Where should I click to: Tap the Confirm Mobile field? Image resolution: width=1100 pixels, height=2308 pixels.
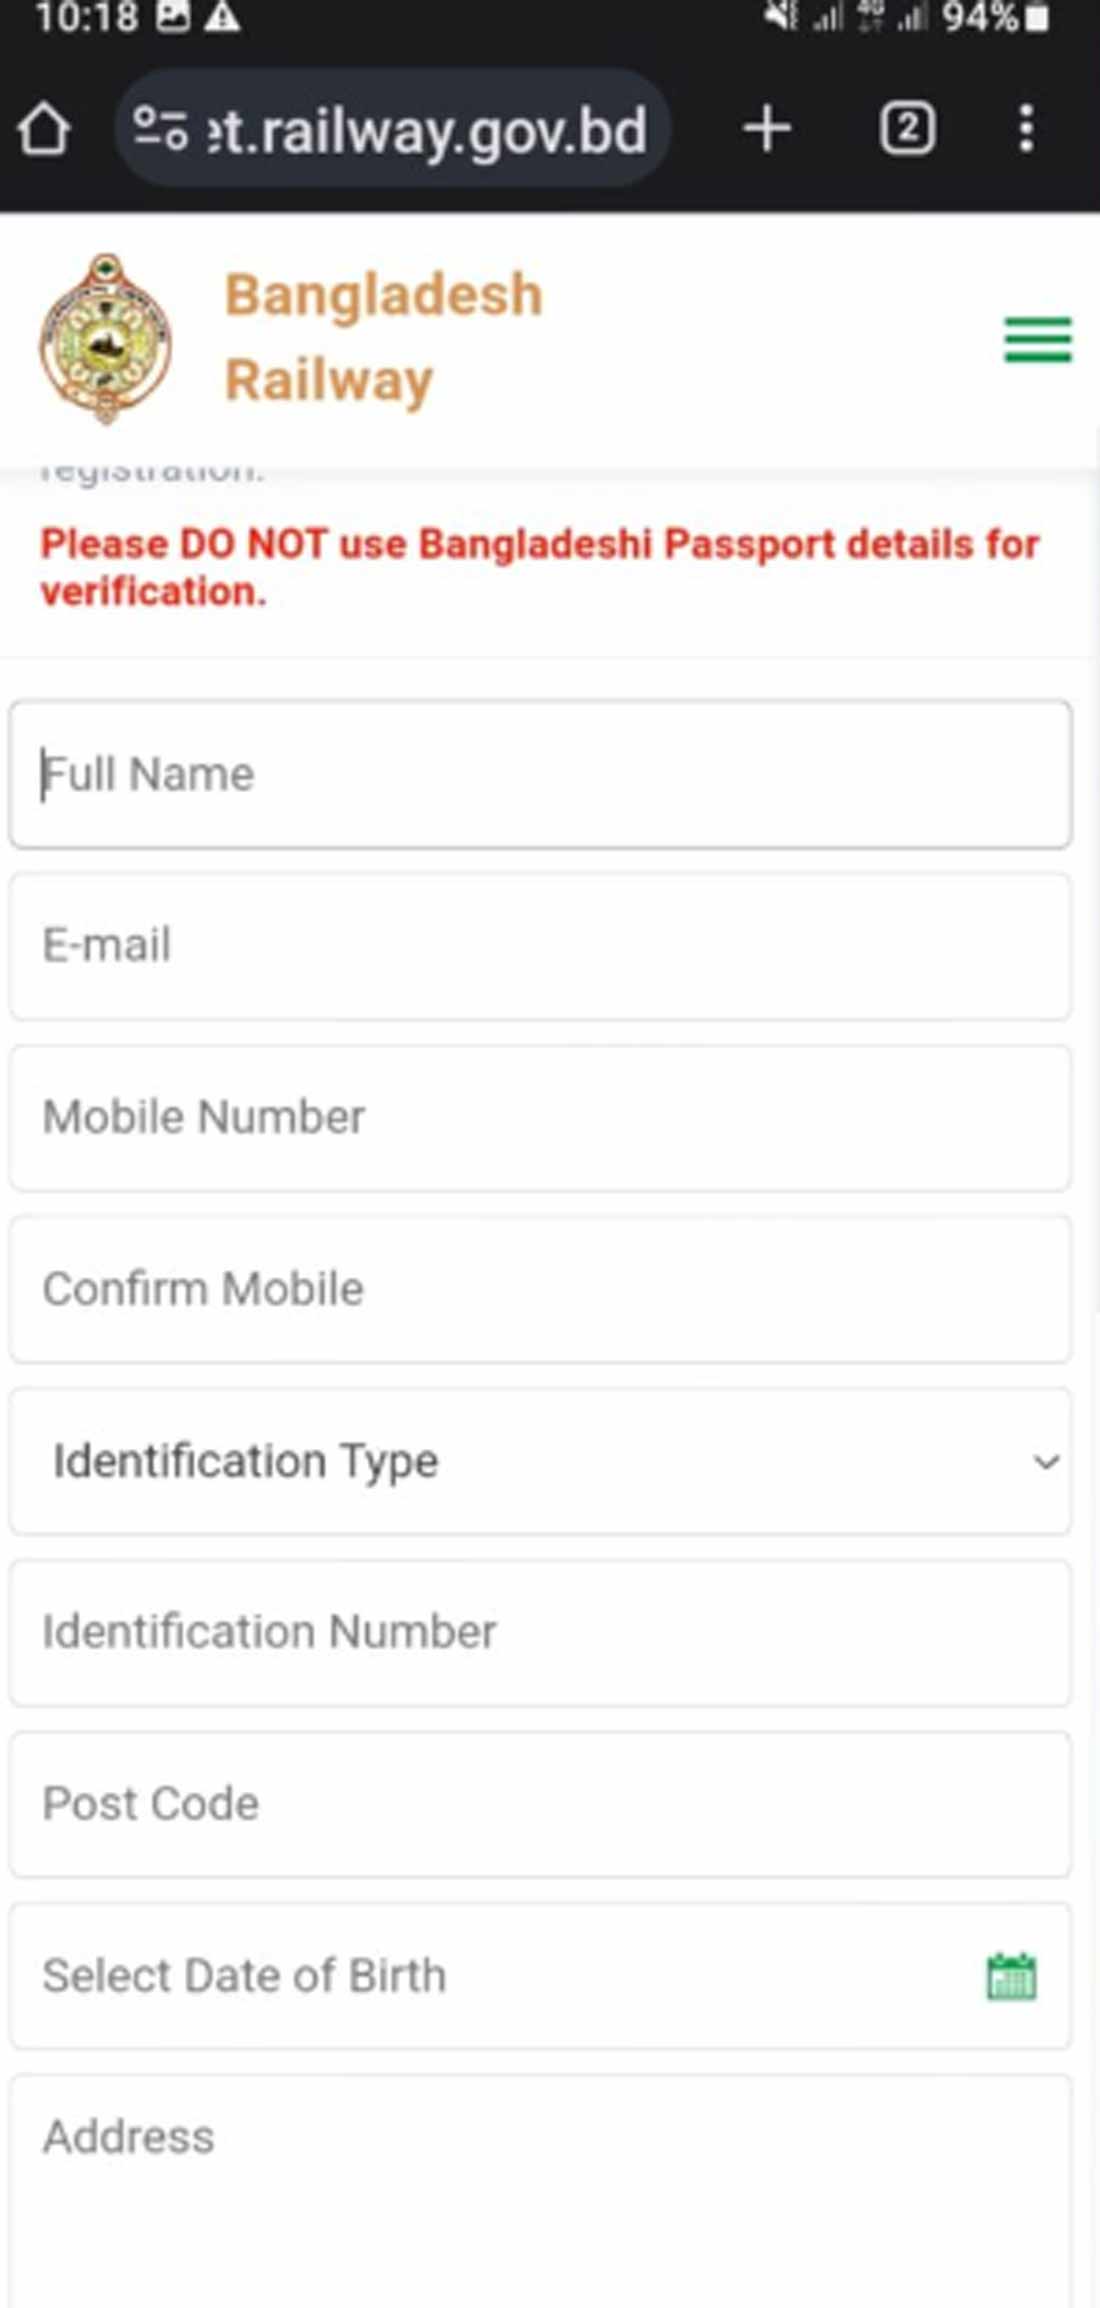coord(540,1289)
